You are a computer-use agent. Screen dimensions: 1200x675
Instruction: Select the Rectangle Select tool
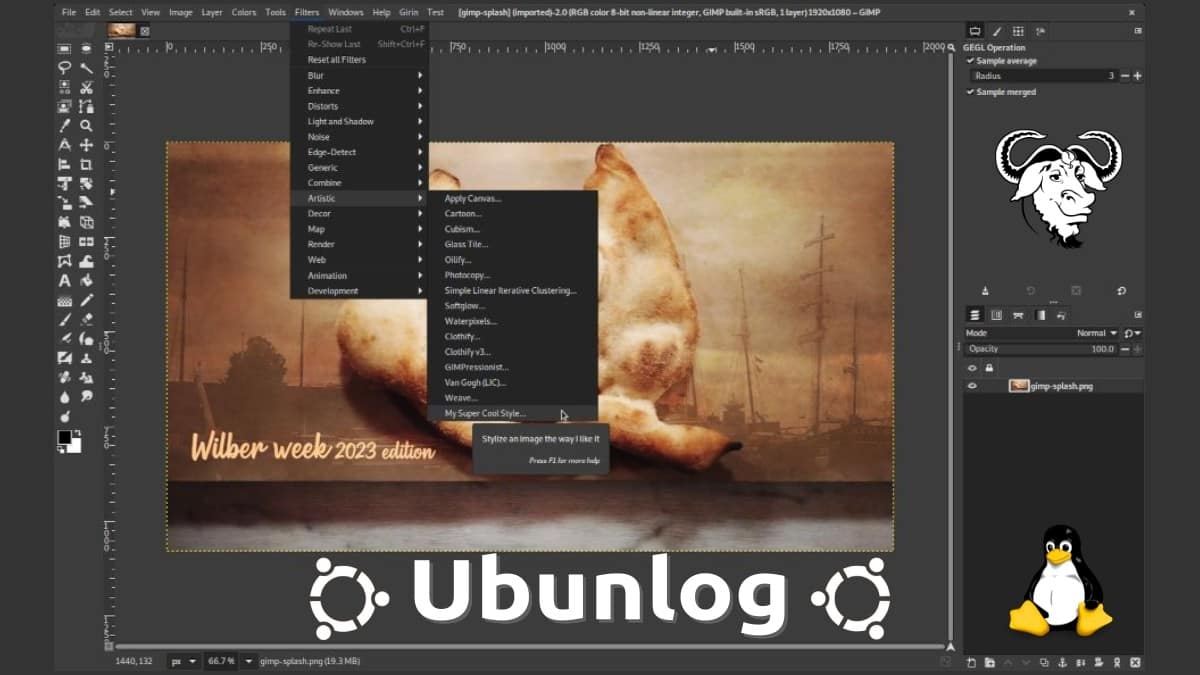(64, 47)
